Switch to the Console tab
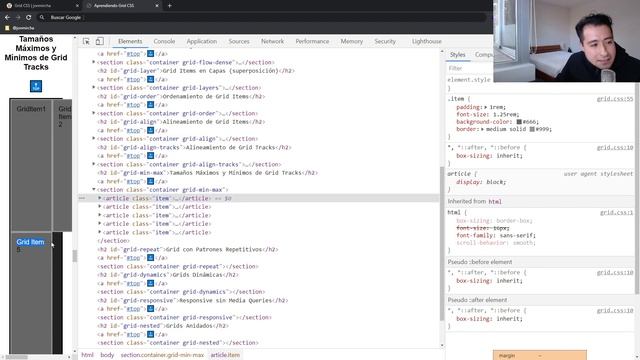This screenshot has height=360, width=640. [x=164, y=41]
